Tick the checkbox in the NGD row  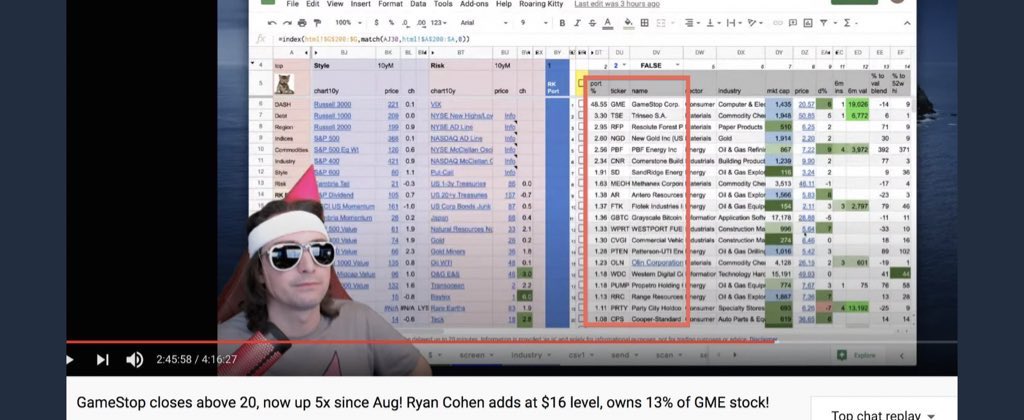click(581, 138)
